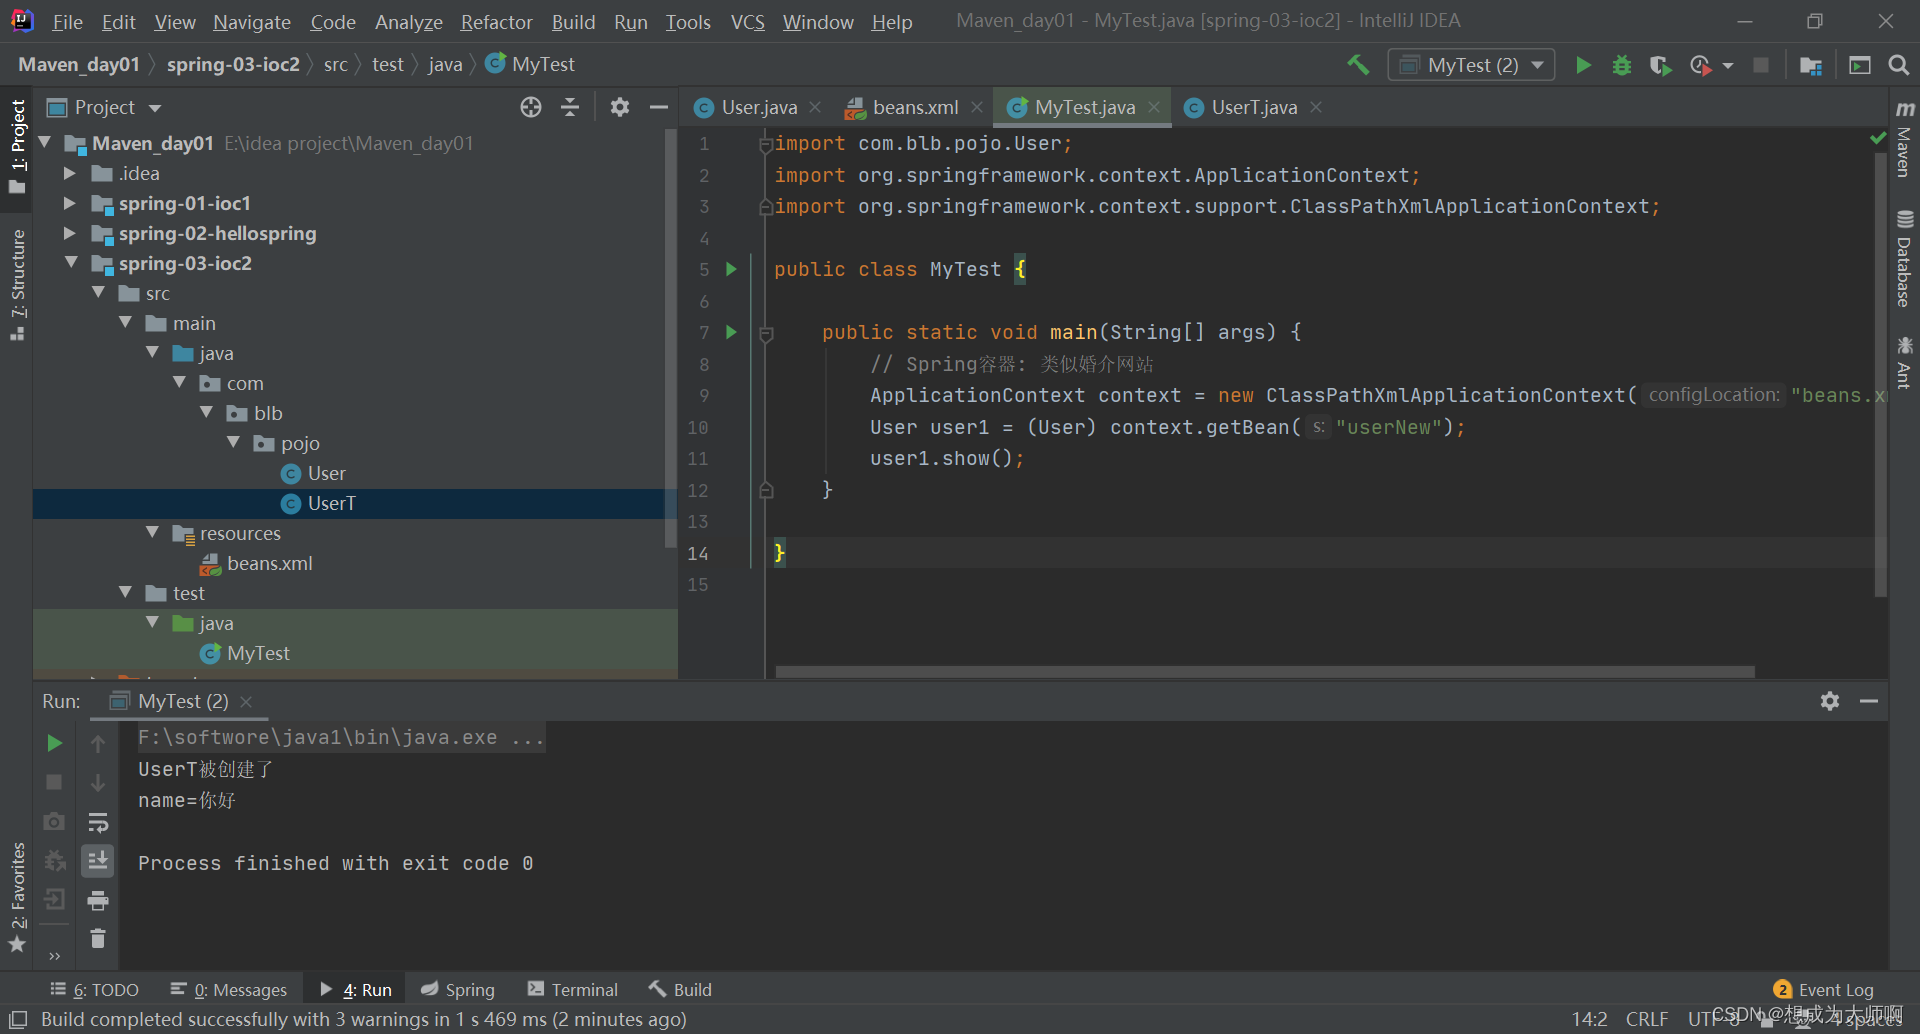Close the User.java tab
The width and height of the screenshot is (1920, 1034).
pyautogui.click(x=815, y=107)
